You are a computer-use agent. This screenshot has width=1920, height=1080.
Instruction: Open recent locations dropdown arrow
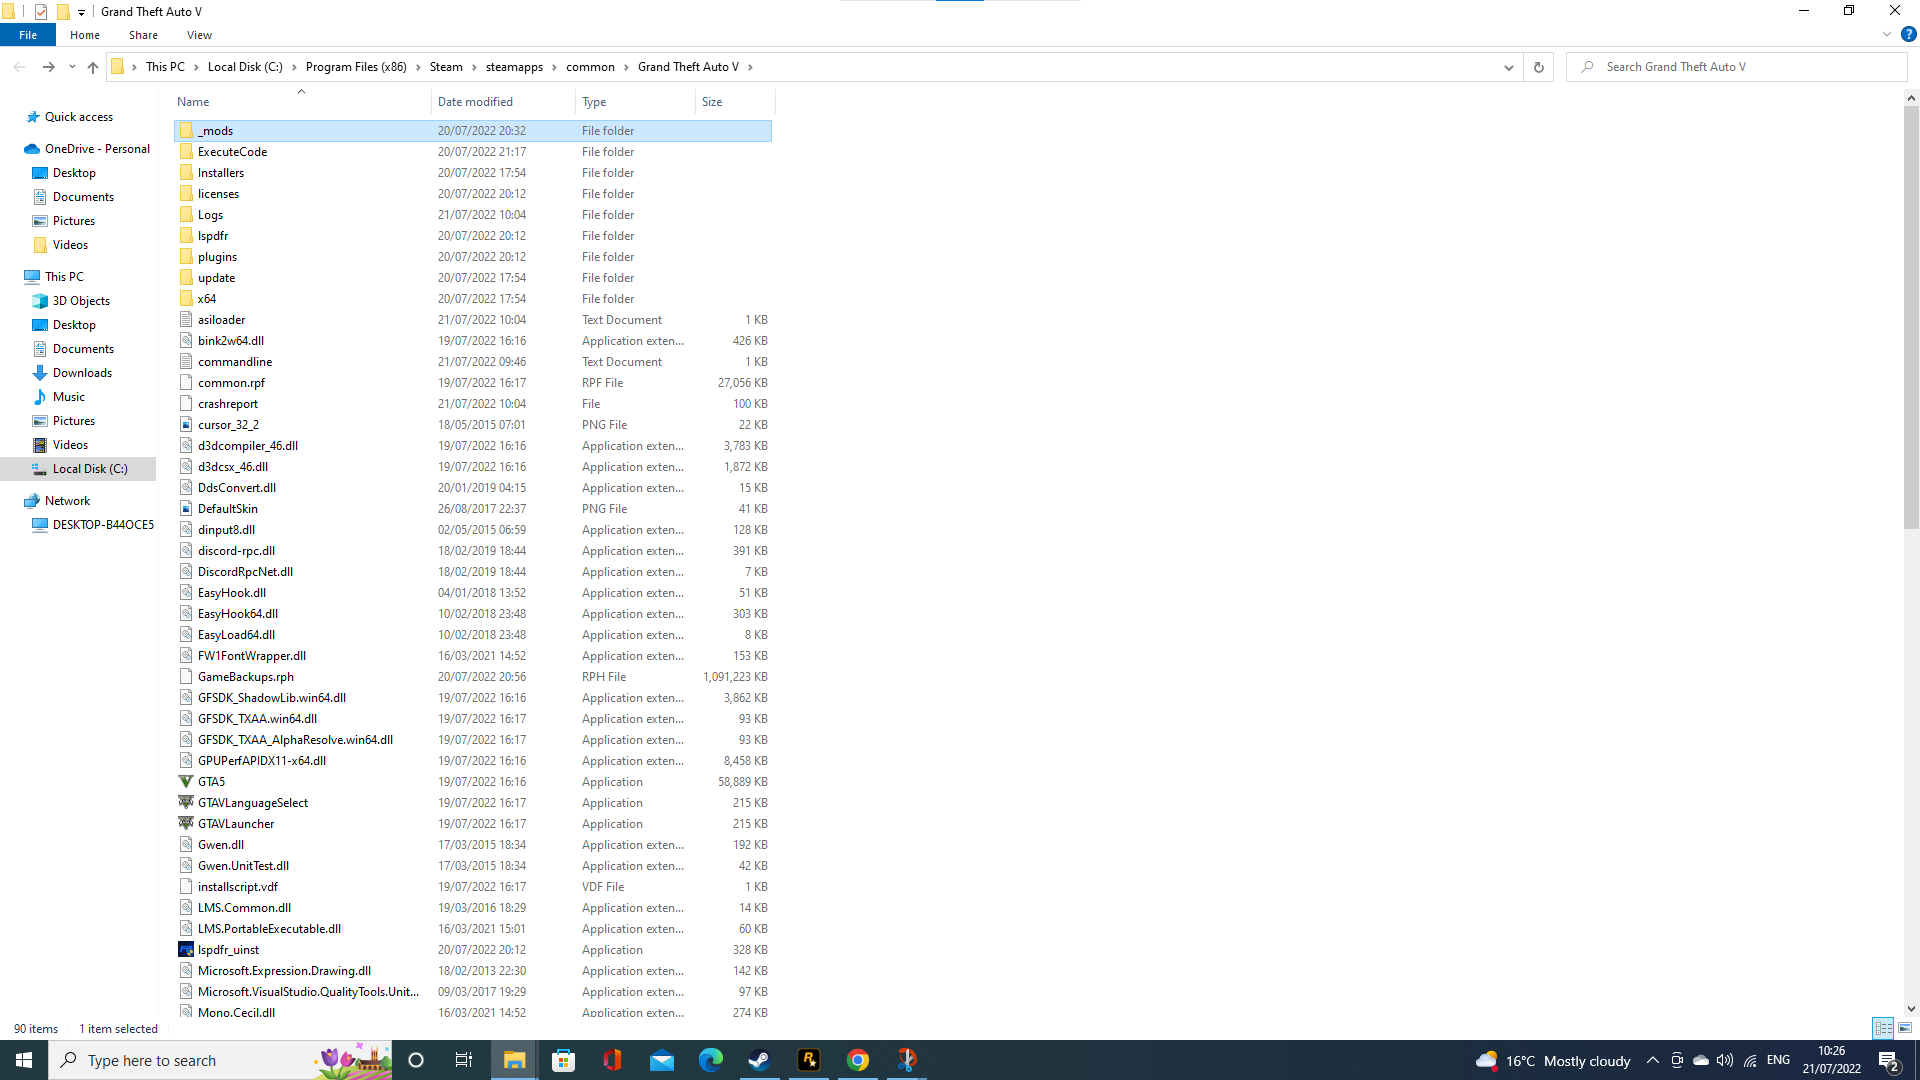coord(72,67)
